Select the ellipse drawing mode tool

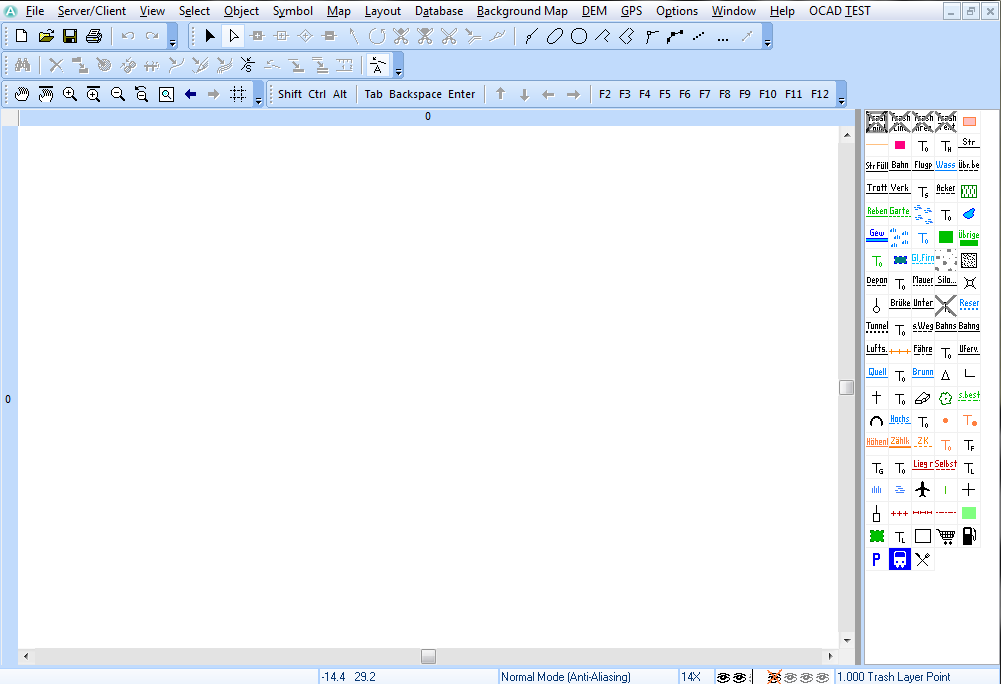coord(555,36)
